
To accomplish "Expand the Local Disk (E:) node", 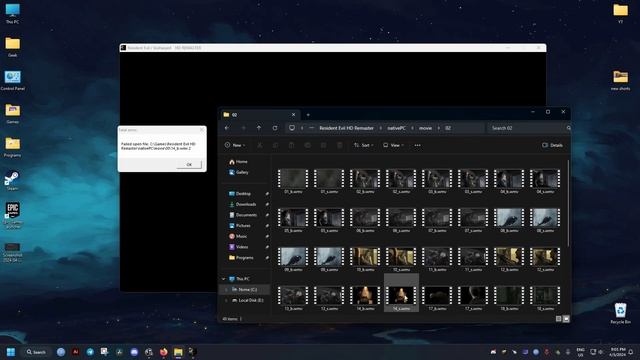I will click(x=227, y=300).
